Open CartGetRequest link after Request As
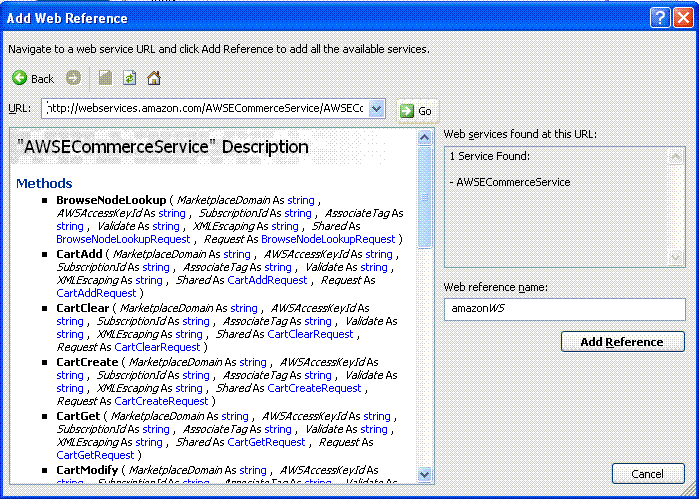This screenshot has width=699, height=499. (95, 455)
